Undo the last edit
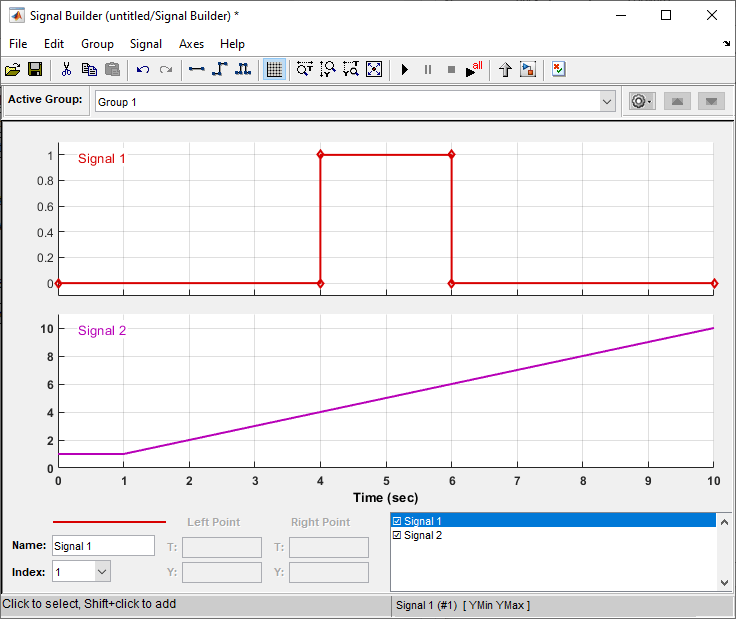The width and height of the screenshot is (736, 619). tap(143, 69)
